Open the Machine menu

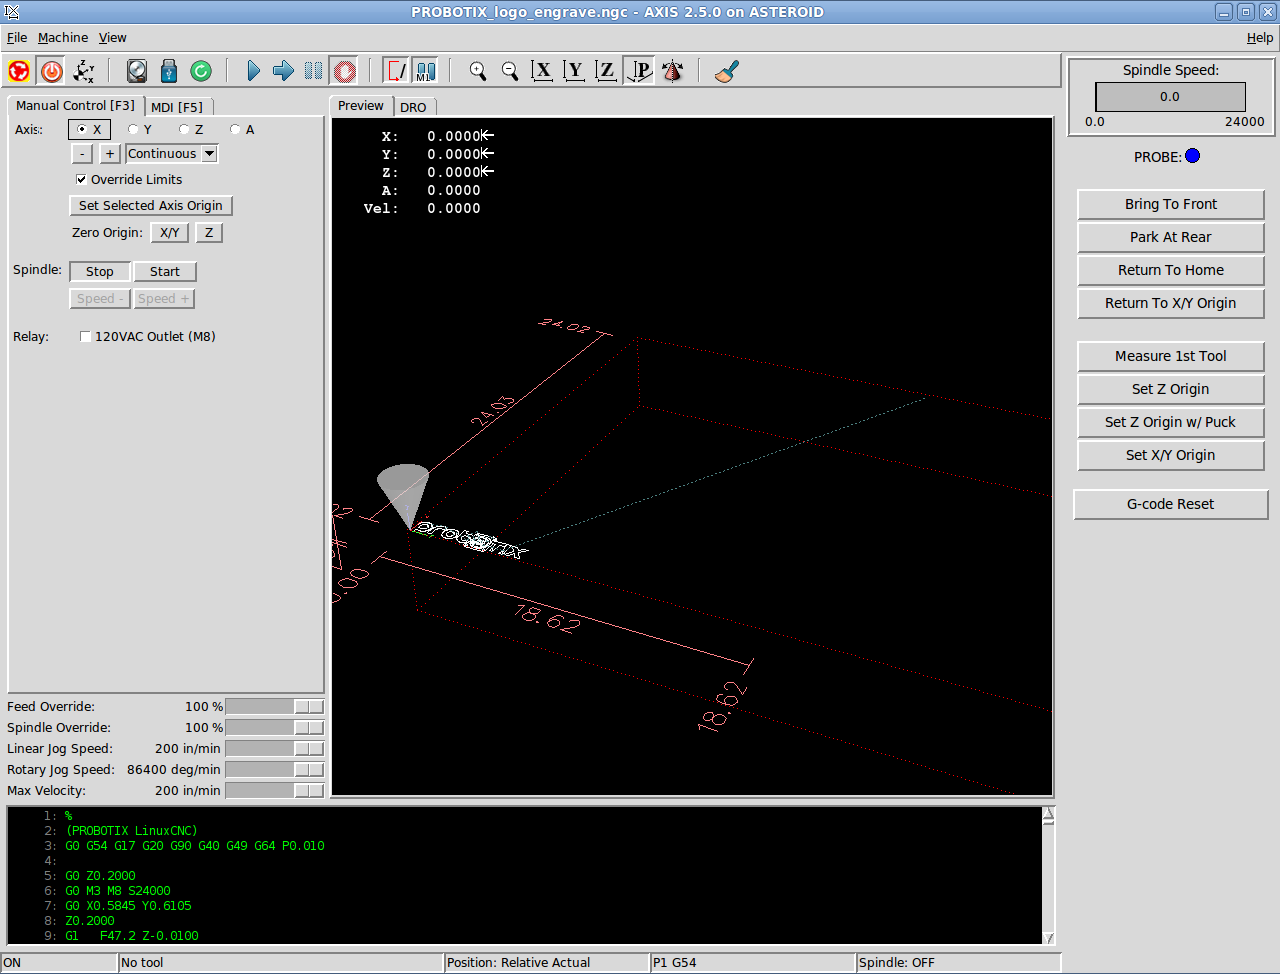[x=63, y=38]
